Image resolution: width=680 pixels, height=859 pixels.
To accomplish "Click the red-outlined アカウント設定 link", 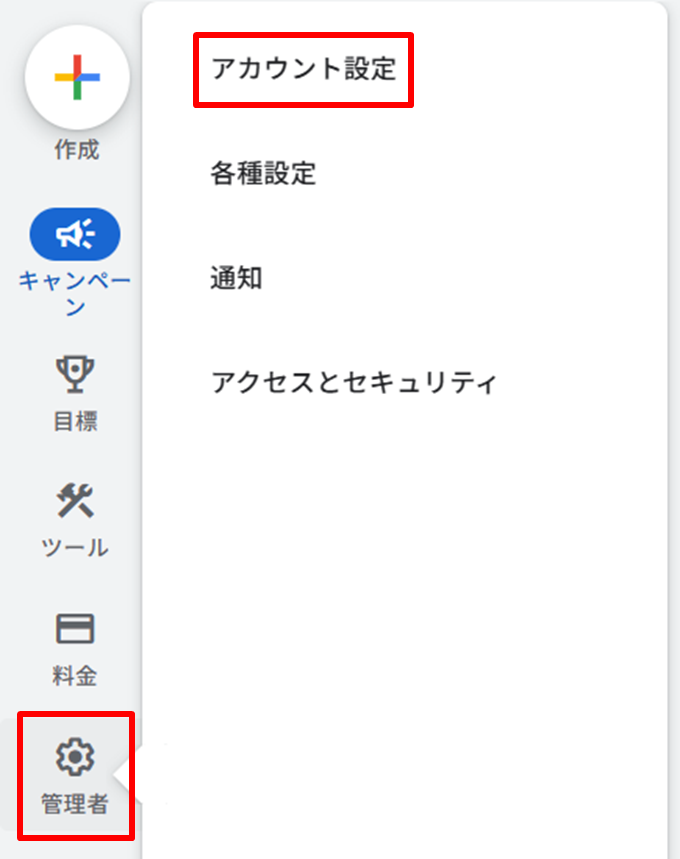I will [304, 70].
